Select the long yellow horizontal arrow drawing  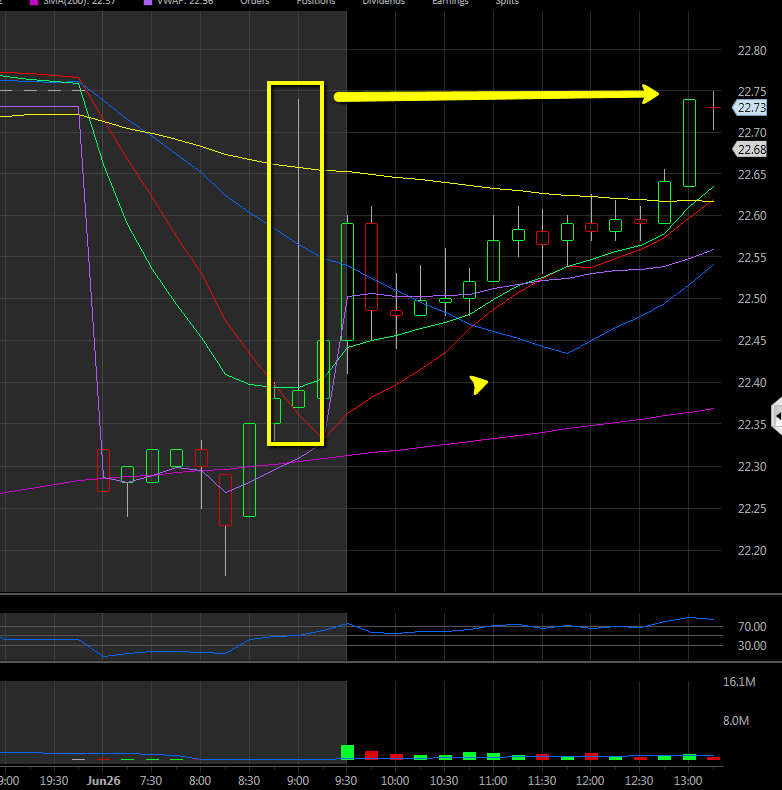(x=495, y=96)
